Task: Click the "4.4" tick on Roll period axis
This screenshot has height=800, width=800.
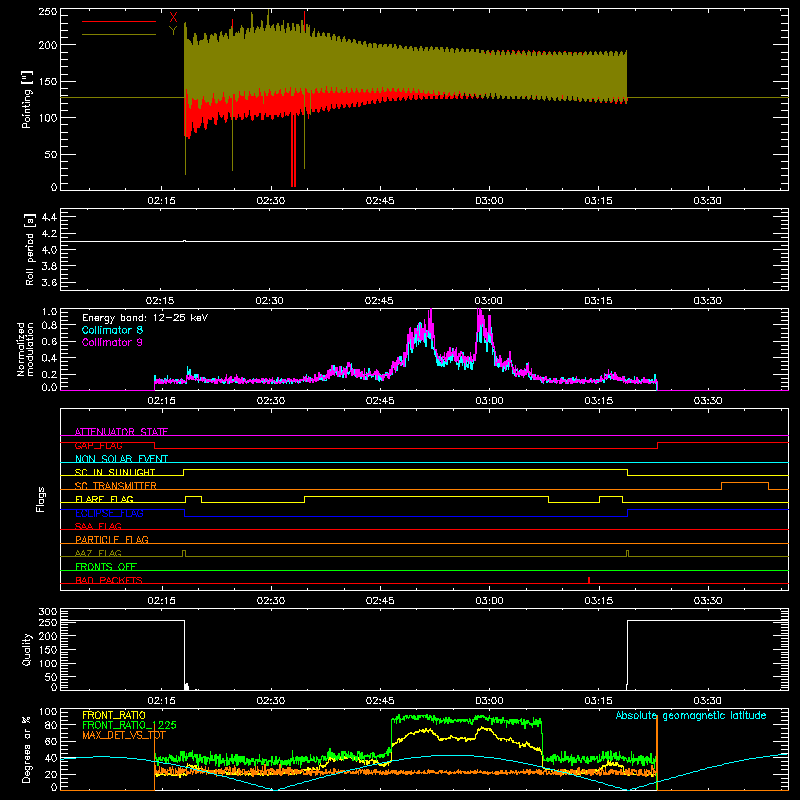Action: point(49,217)
